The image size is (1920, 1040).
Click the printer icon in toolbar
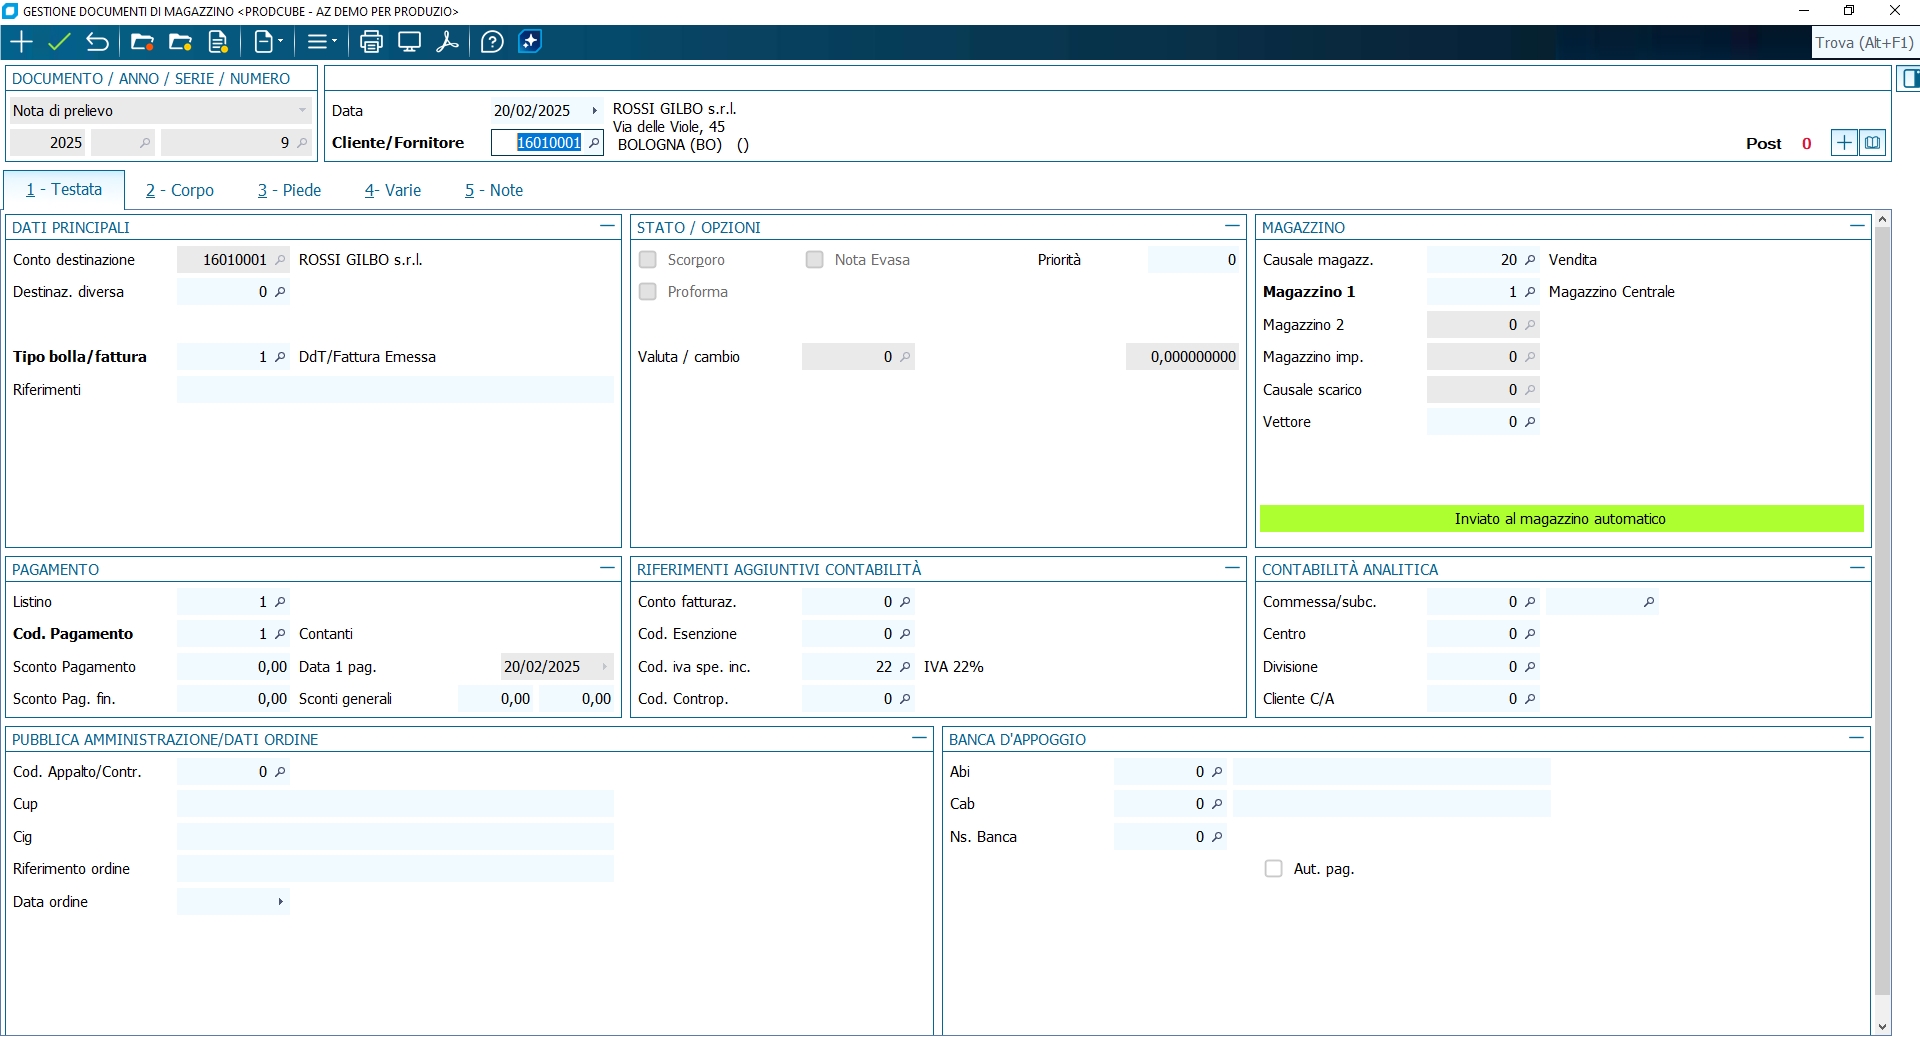[371, 42]
